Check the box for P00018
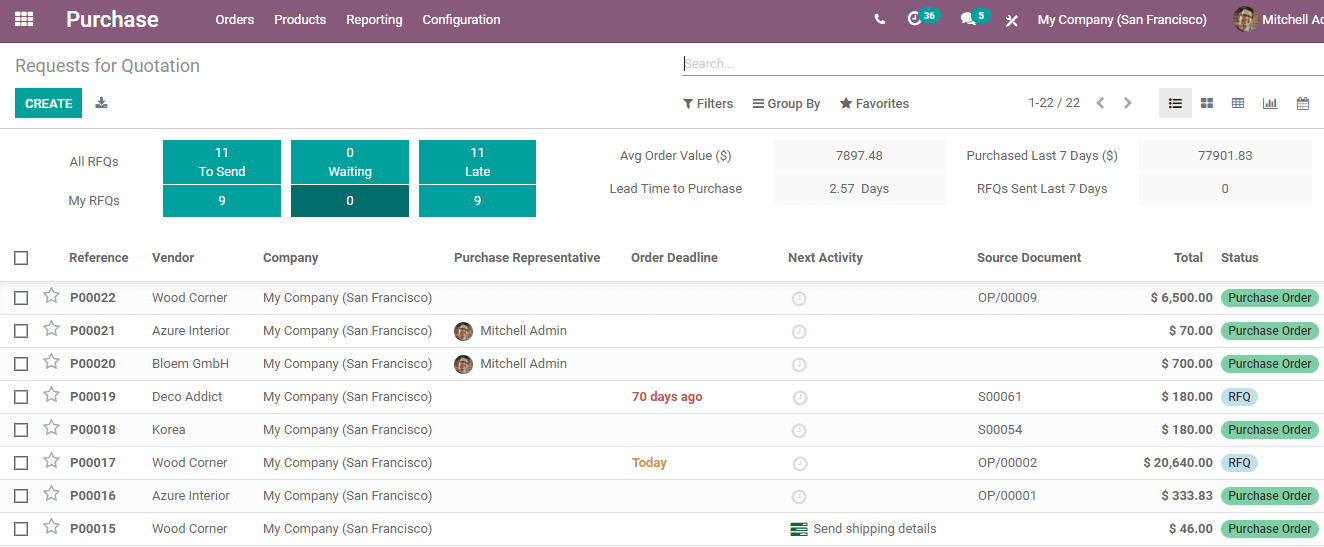Viewport: 1324px width, 547px height. point(21,430)
